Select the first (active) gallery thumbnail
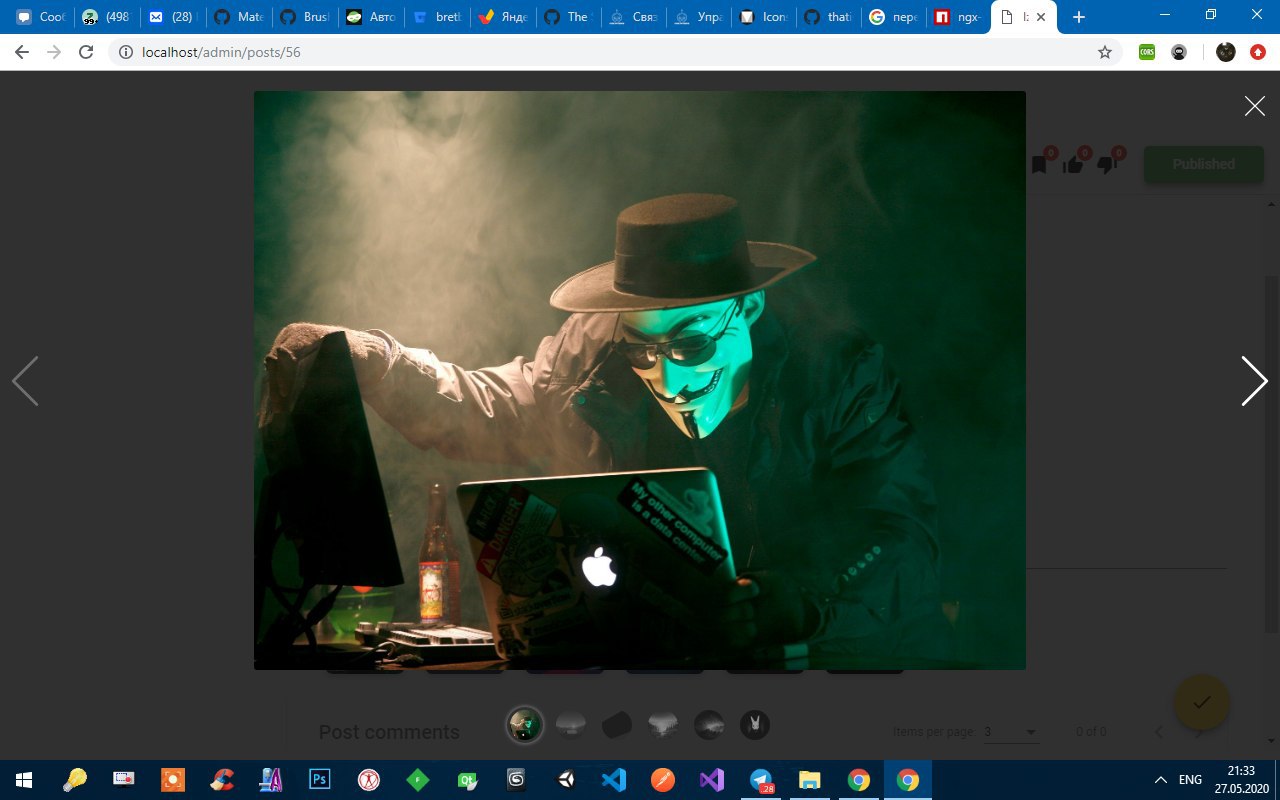Viewport: 1280px width, 800px height. click(525, 725)
